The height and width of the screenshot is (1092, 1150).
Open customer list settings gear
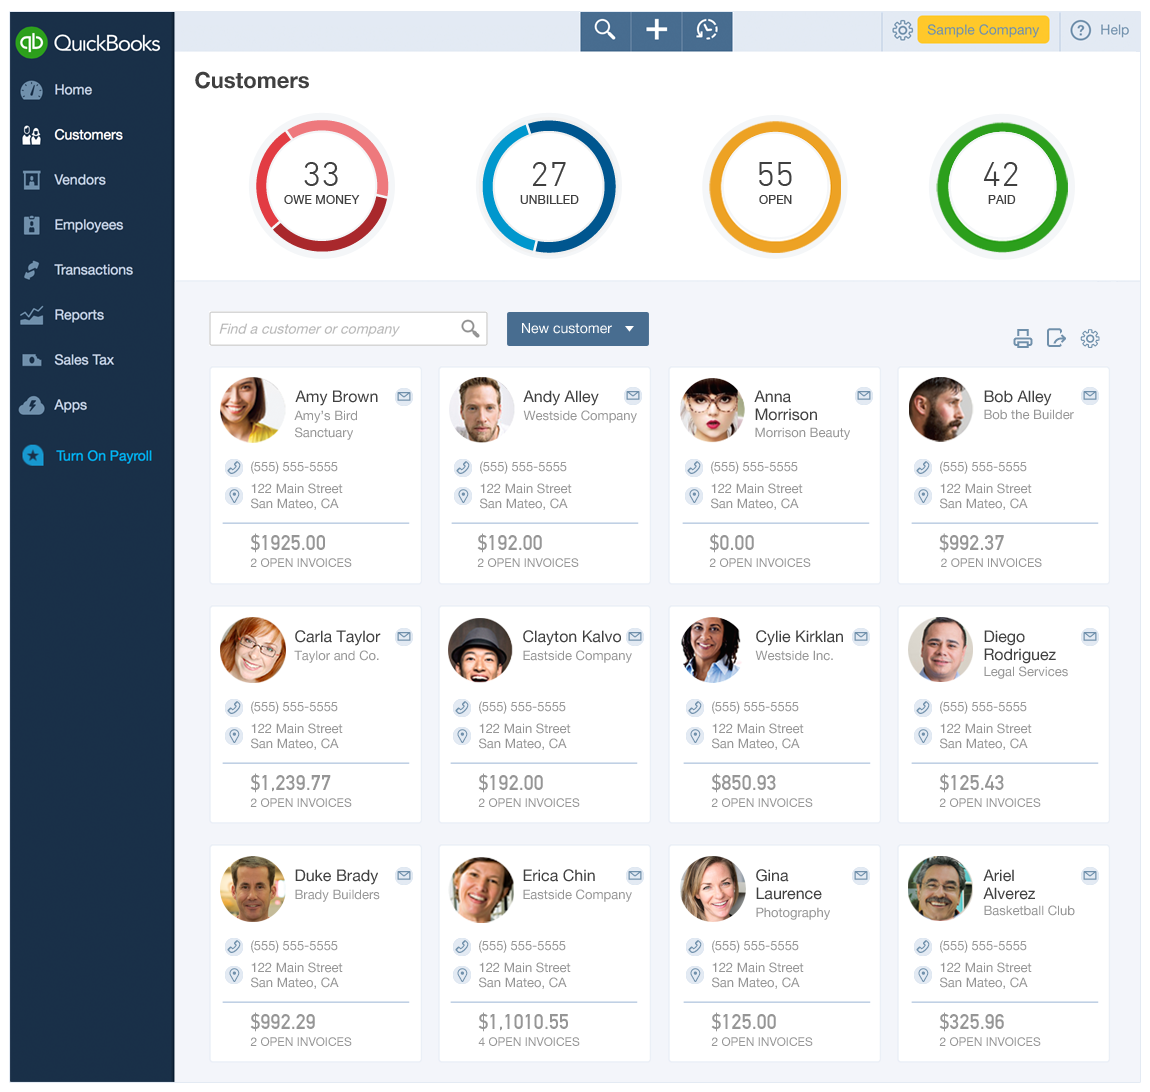point(1090,338)
